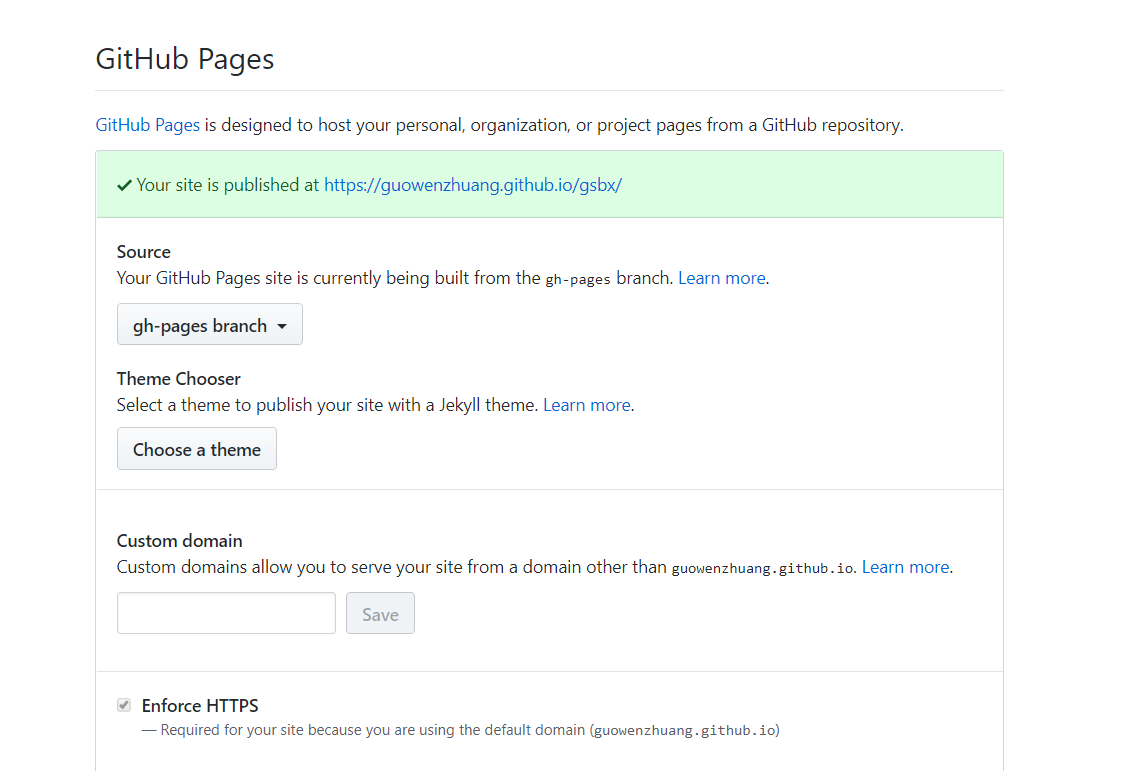Click the gh-pages code text in Source description
Image resolution: width=1132 pixels, height=771 pixels.
tap(578, 279)
